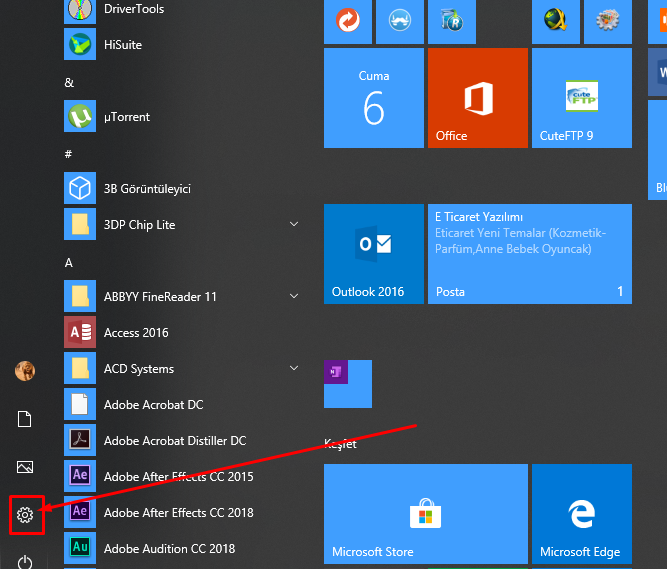Click the R monitor app tile
The width and height of the screenshot is (667, 569).
(x=452, y=21)
